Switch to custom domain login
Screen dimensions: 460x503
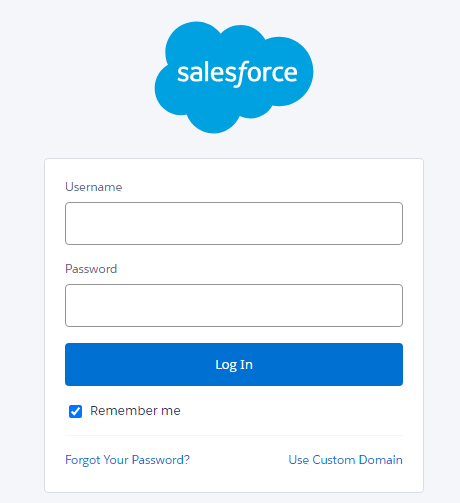pos(345,460)
